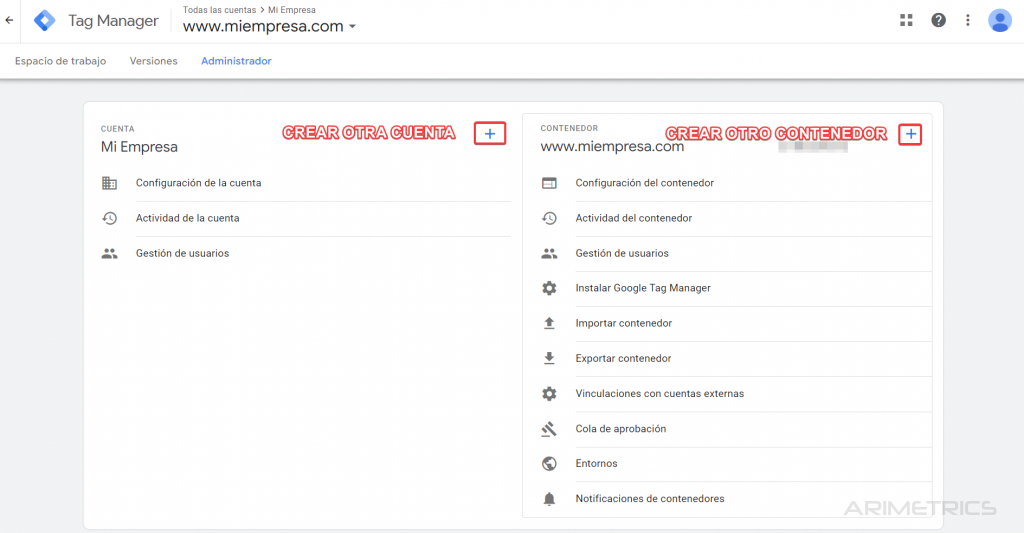Click the upload icon for Importar contenedor
Viewport: 1024px width, 533px height.
[x=549, y=323]
